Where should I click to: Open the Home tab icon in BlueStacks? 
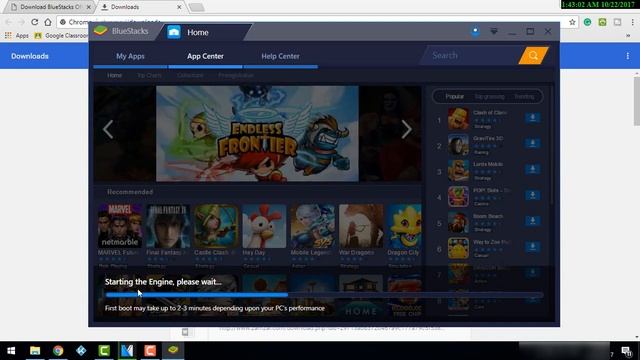[x=174, y=32]
